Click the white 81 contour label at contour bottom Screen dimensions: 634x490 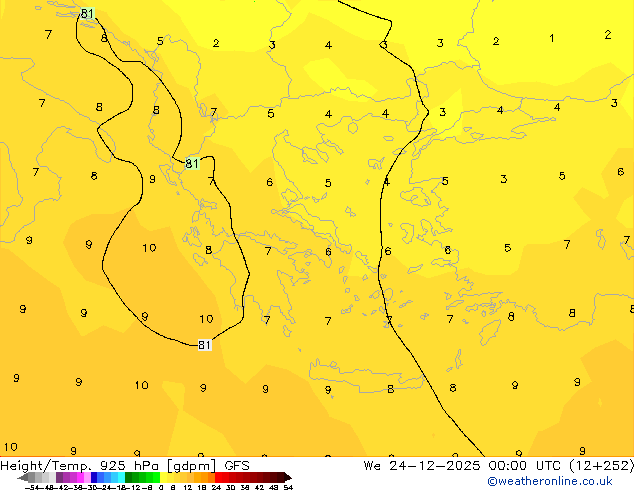(205, 345)
